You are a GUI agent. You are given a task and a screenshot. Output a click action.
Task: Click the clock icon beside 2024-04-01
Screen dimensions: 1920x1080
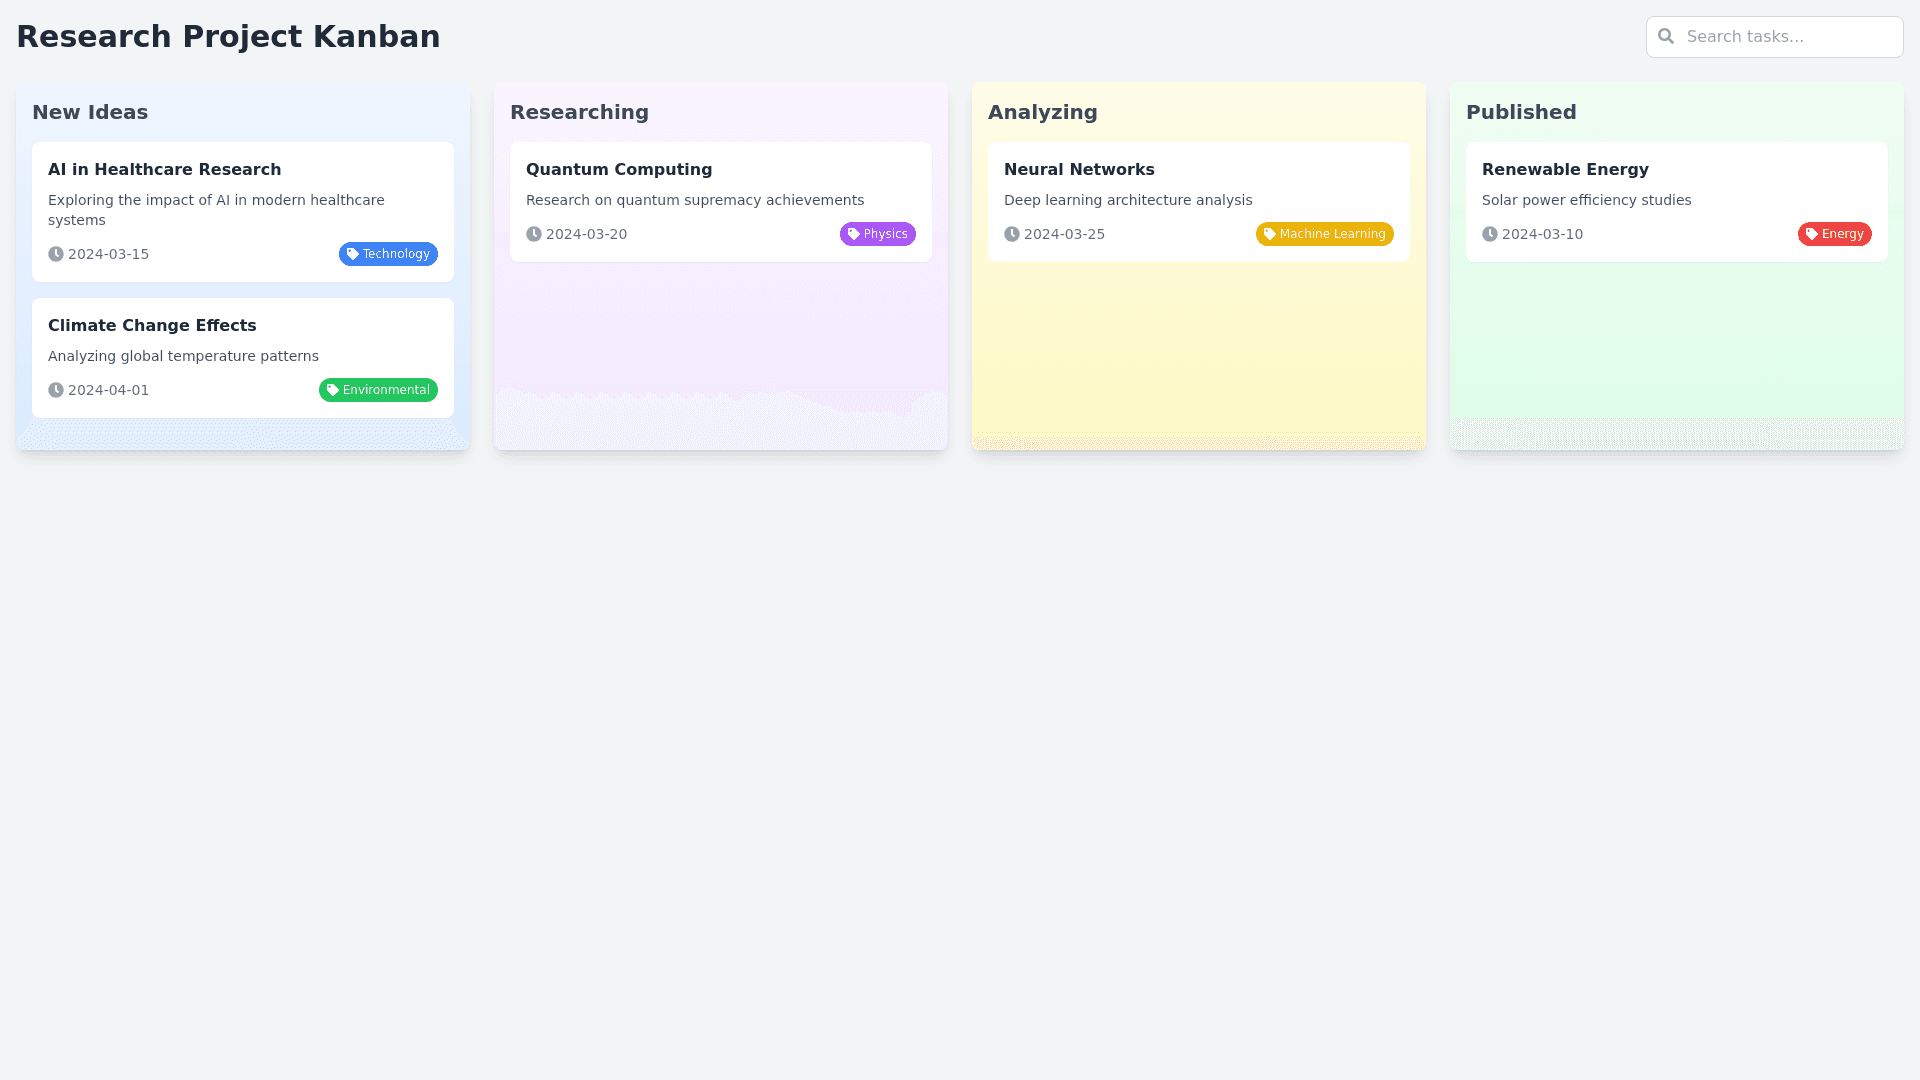[x=56, y=390]
